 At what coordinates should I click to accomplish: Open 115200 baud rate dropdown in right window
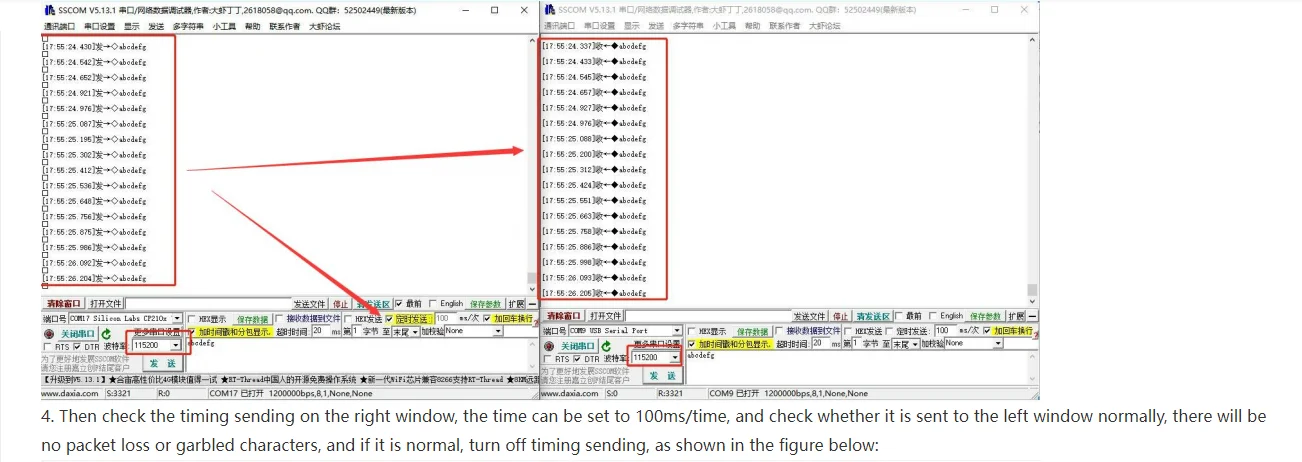[x=674, y=357]
